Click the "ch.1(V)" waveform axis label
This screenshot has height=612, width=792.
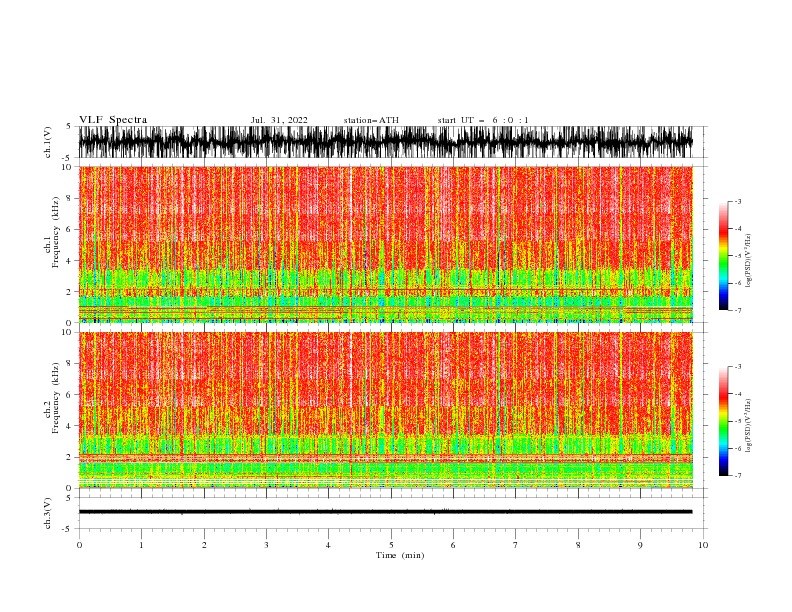click(x=48, y=142)
